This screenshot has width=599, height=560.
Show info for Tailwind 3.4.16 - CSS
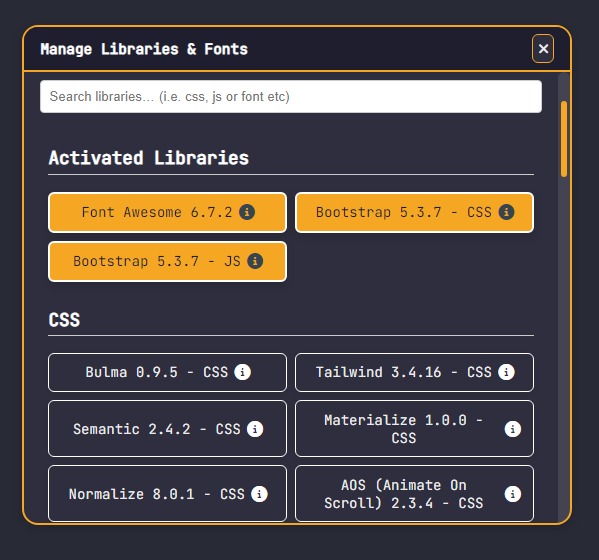506,372
